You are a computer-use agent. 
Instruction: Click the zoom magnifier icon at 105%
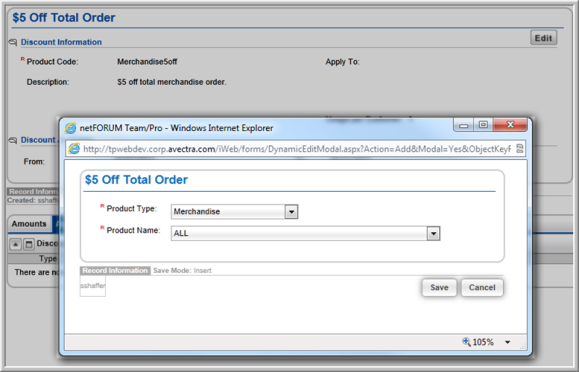466,342
